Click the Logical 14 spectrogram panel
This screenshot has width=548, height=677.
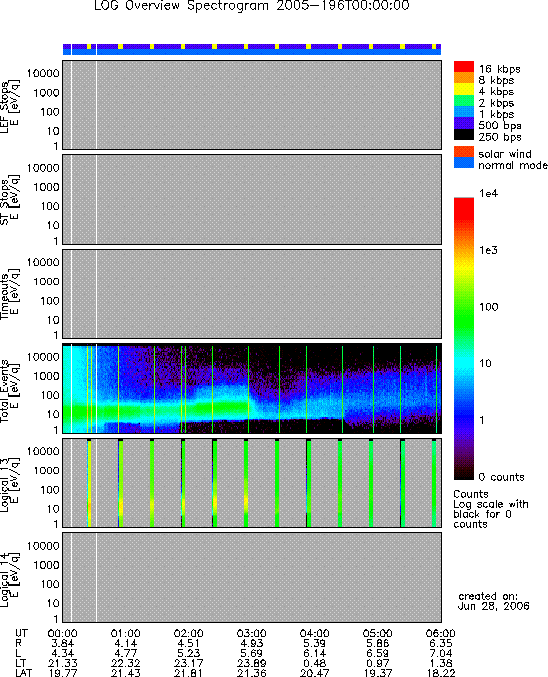click(252, 577)
